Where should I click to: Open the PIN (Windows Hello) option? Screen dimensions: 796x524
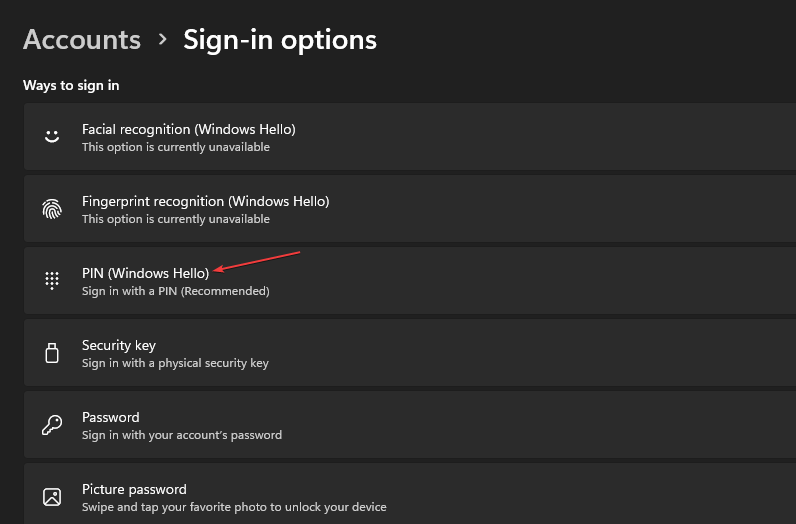coord(145,273)
